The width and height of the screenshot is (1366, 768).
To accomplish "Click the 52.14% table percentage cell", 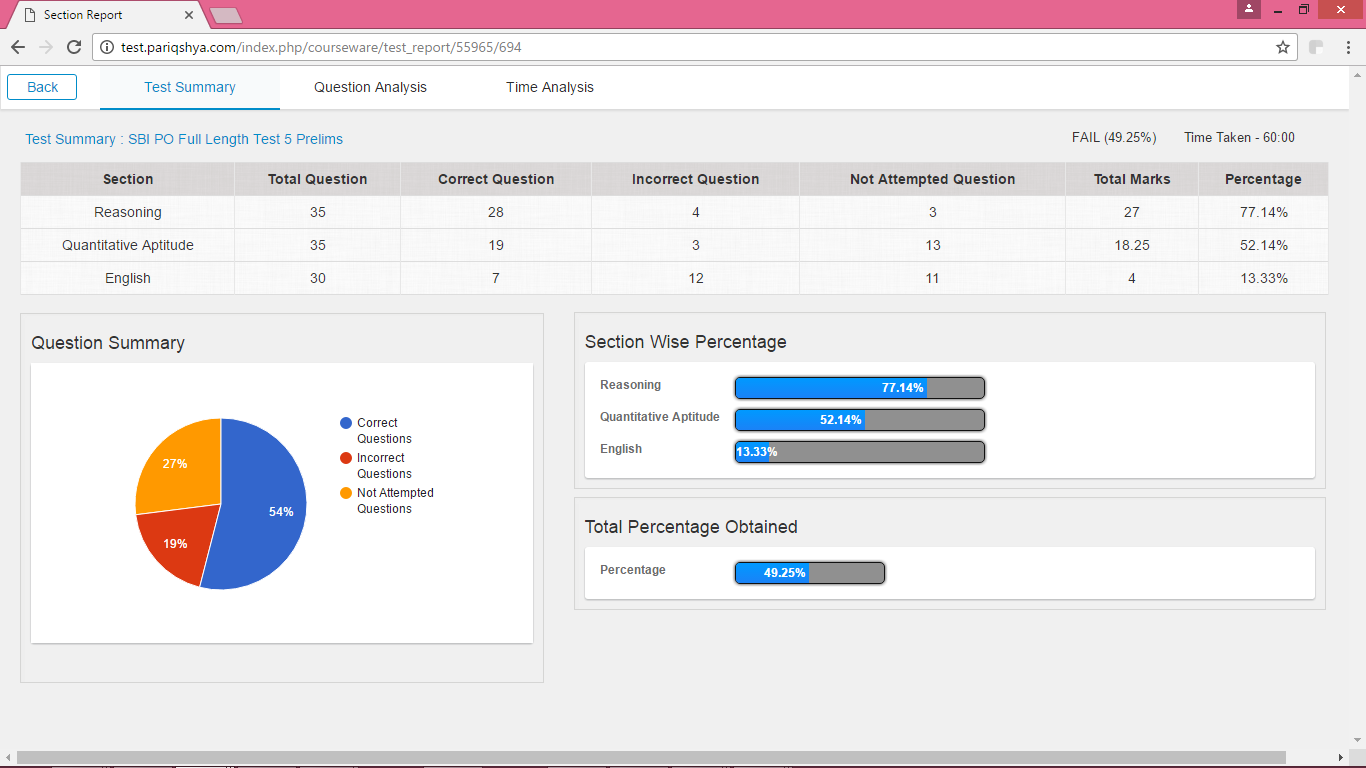I will [1264, 245].
